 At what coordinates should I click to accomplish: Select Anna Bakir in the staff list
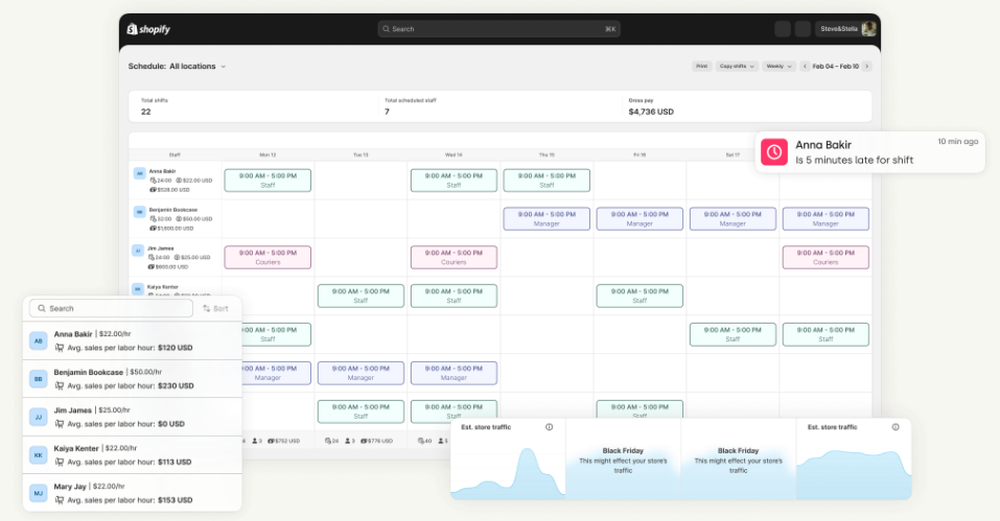pyautogui.click(x=133, y=341)
